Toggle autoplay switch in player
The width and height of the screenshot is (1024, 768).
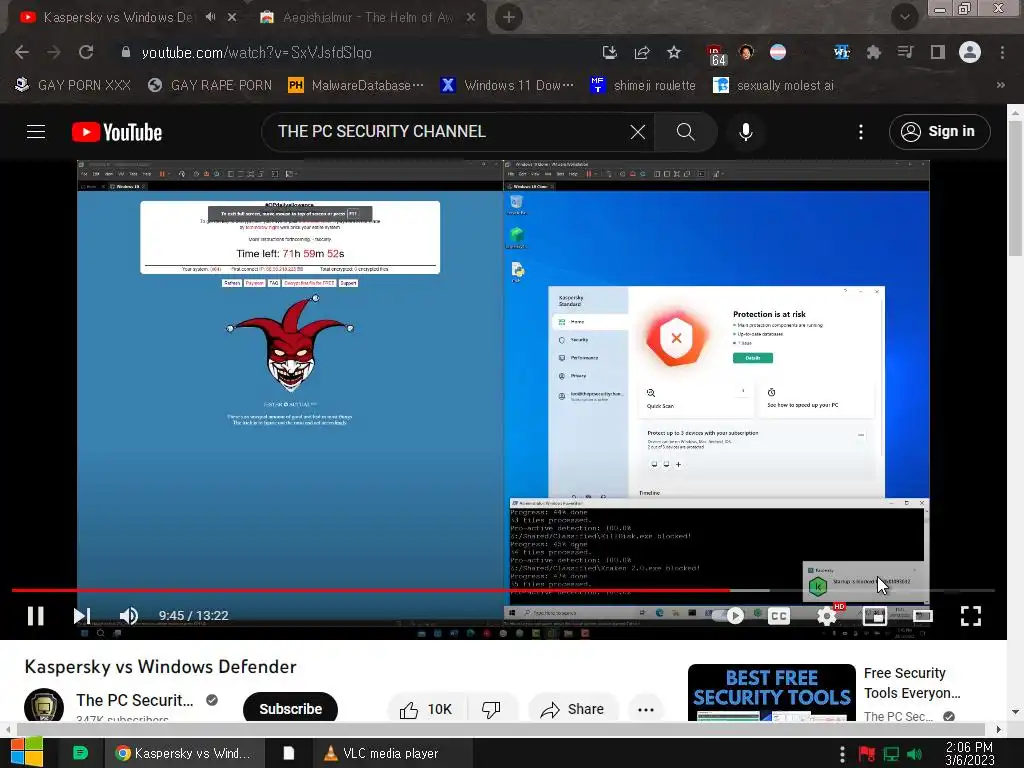[727, 615]
